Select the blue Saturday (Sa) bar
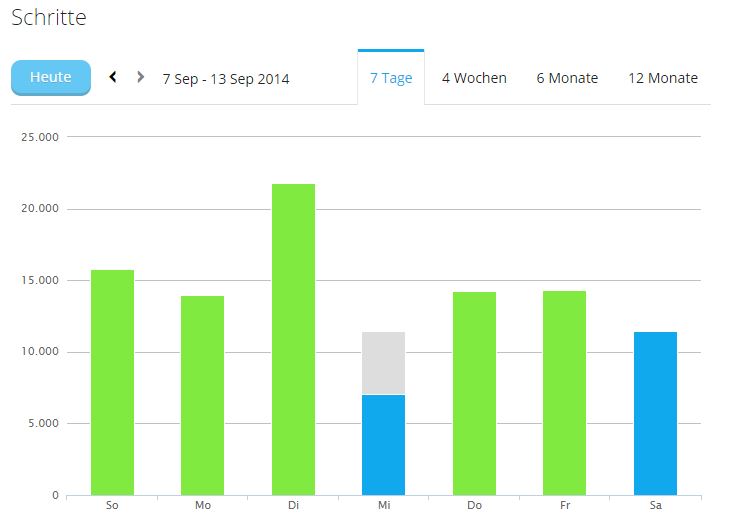The height and width of the screenshot is (529, 730). pyautogui.click(x=655, y=413)
